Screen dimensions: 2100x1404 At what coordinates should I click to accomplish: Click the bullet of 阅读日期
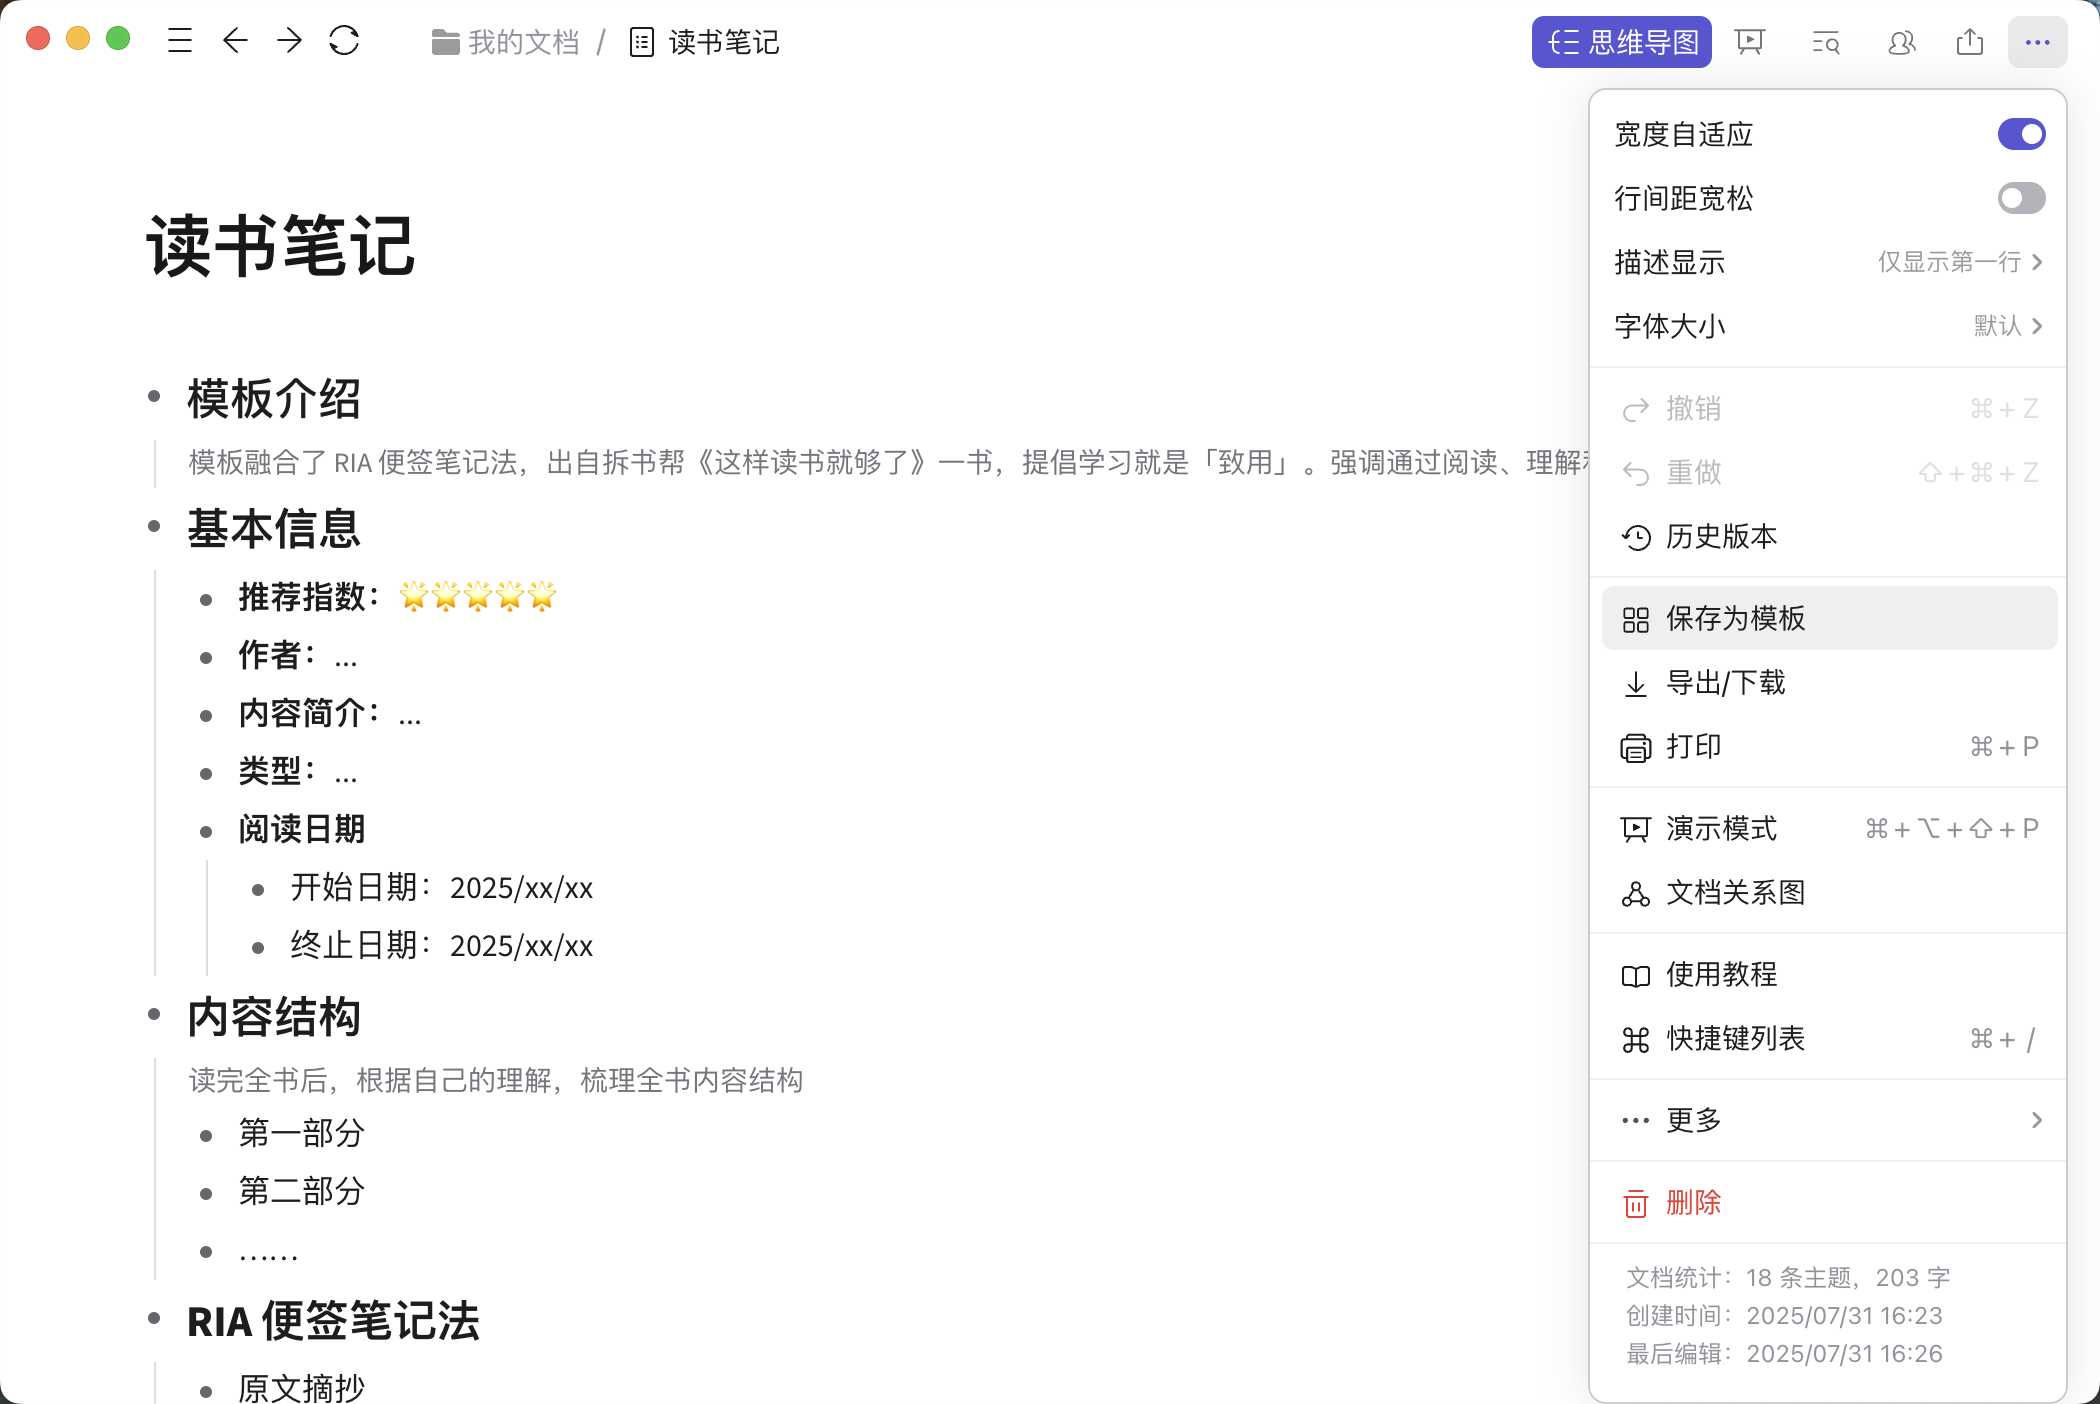(x=206, y=832)
